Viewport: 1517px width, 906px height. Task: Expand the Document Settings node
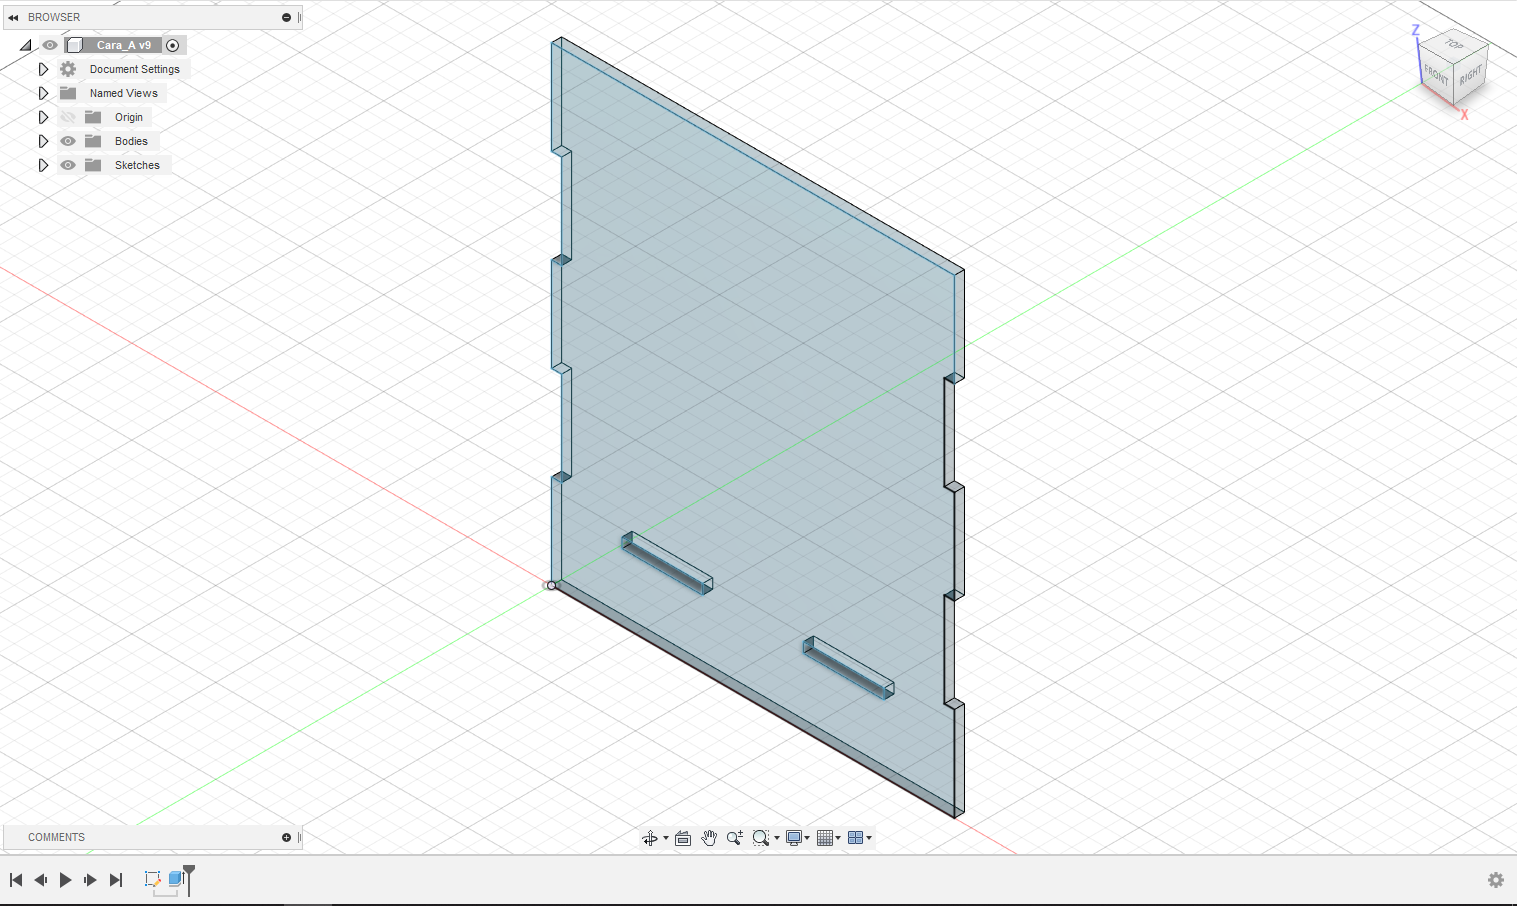[43, 69]
